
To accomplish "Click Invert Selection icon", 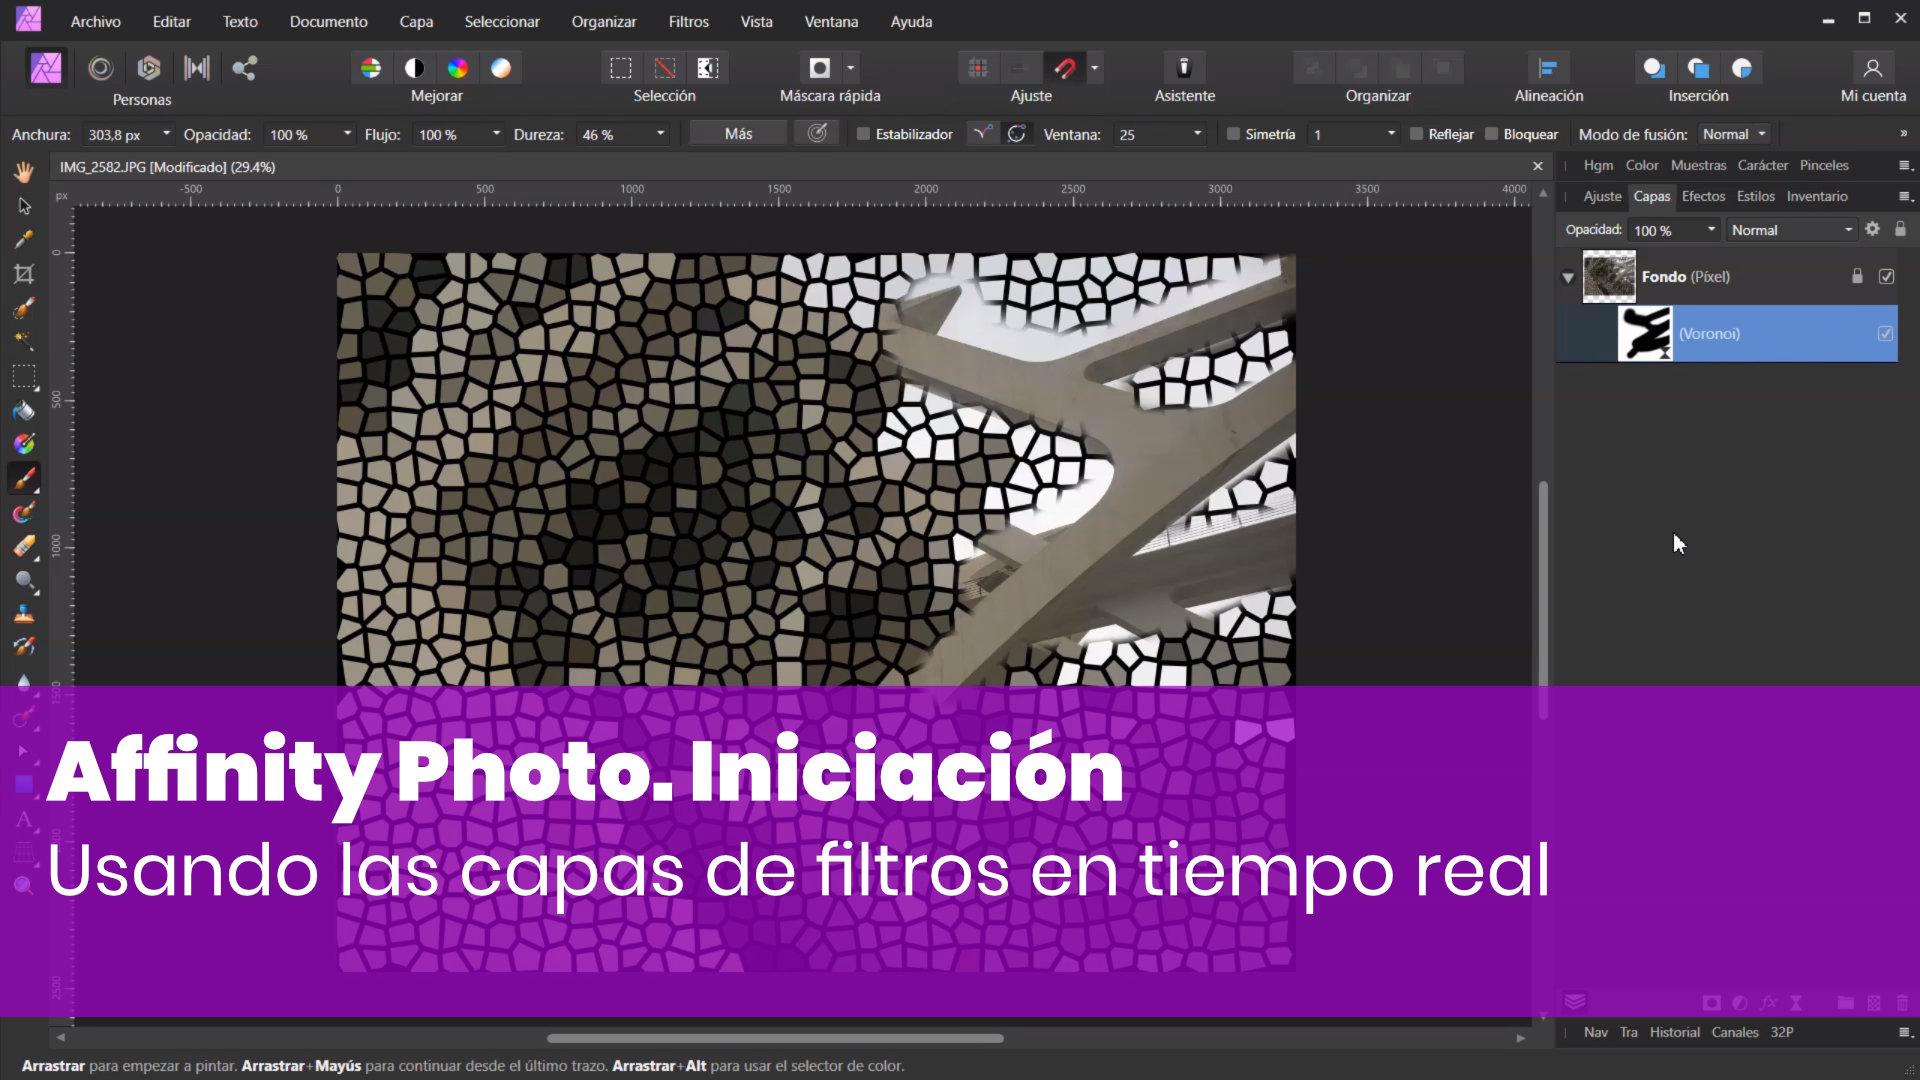I will [708, 68].
